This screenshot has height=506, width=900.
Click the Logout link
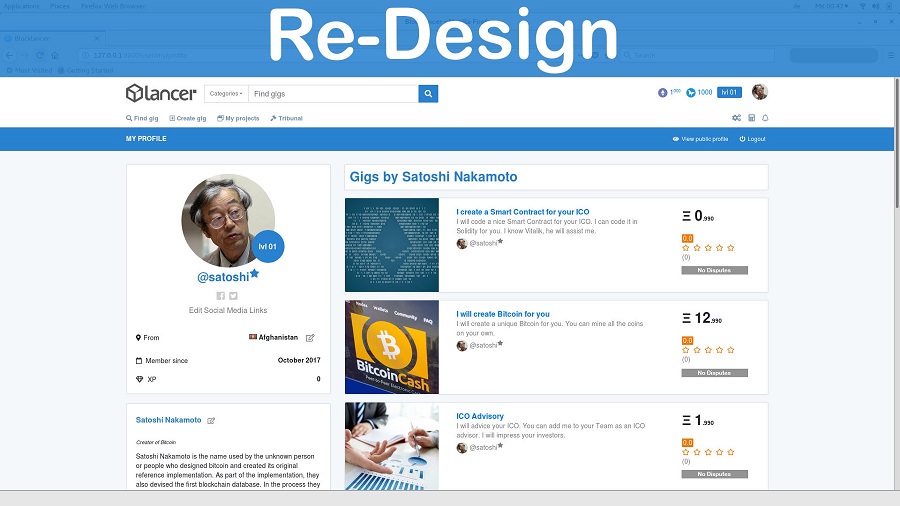(x=752, y=139)
